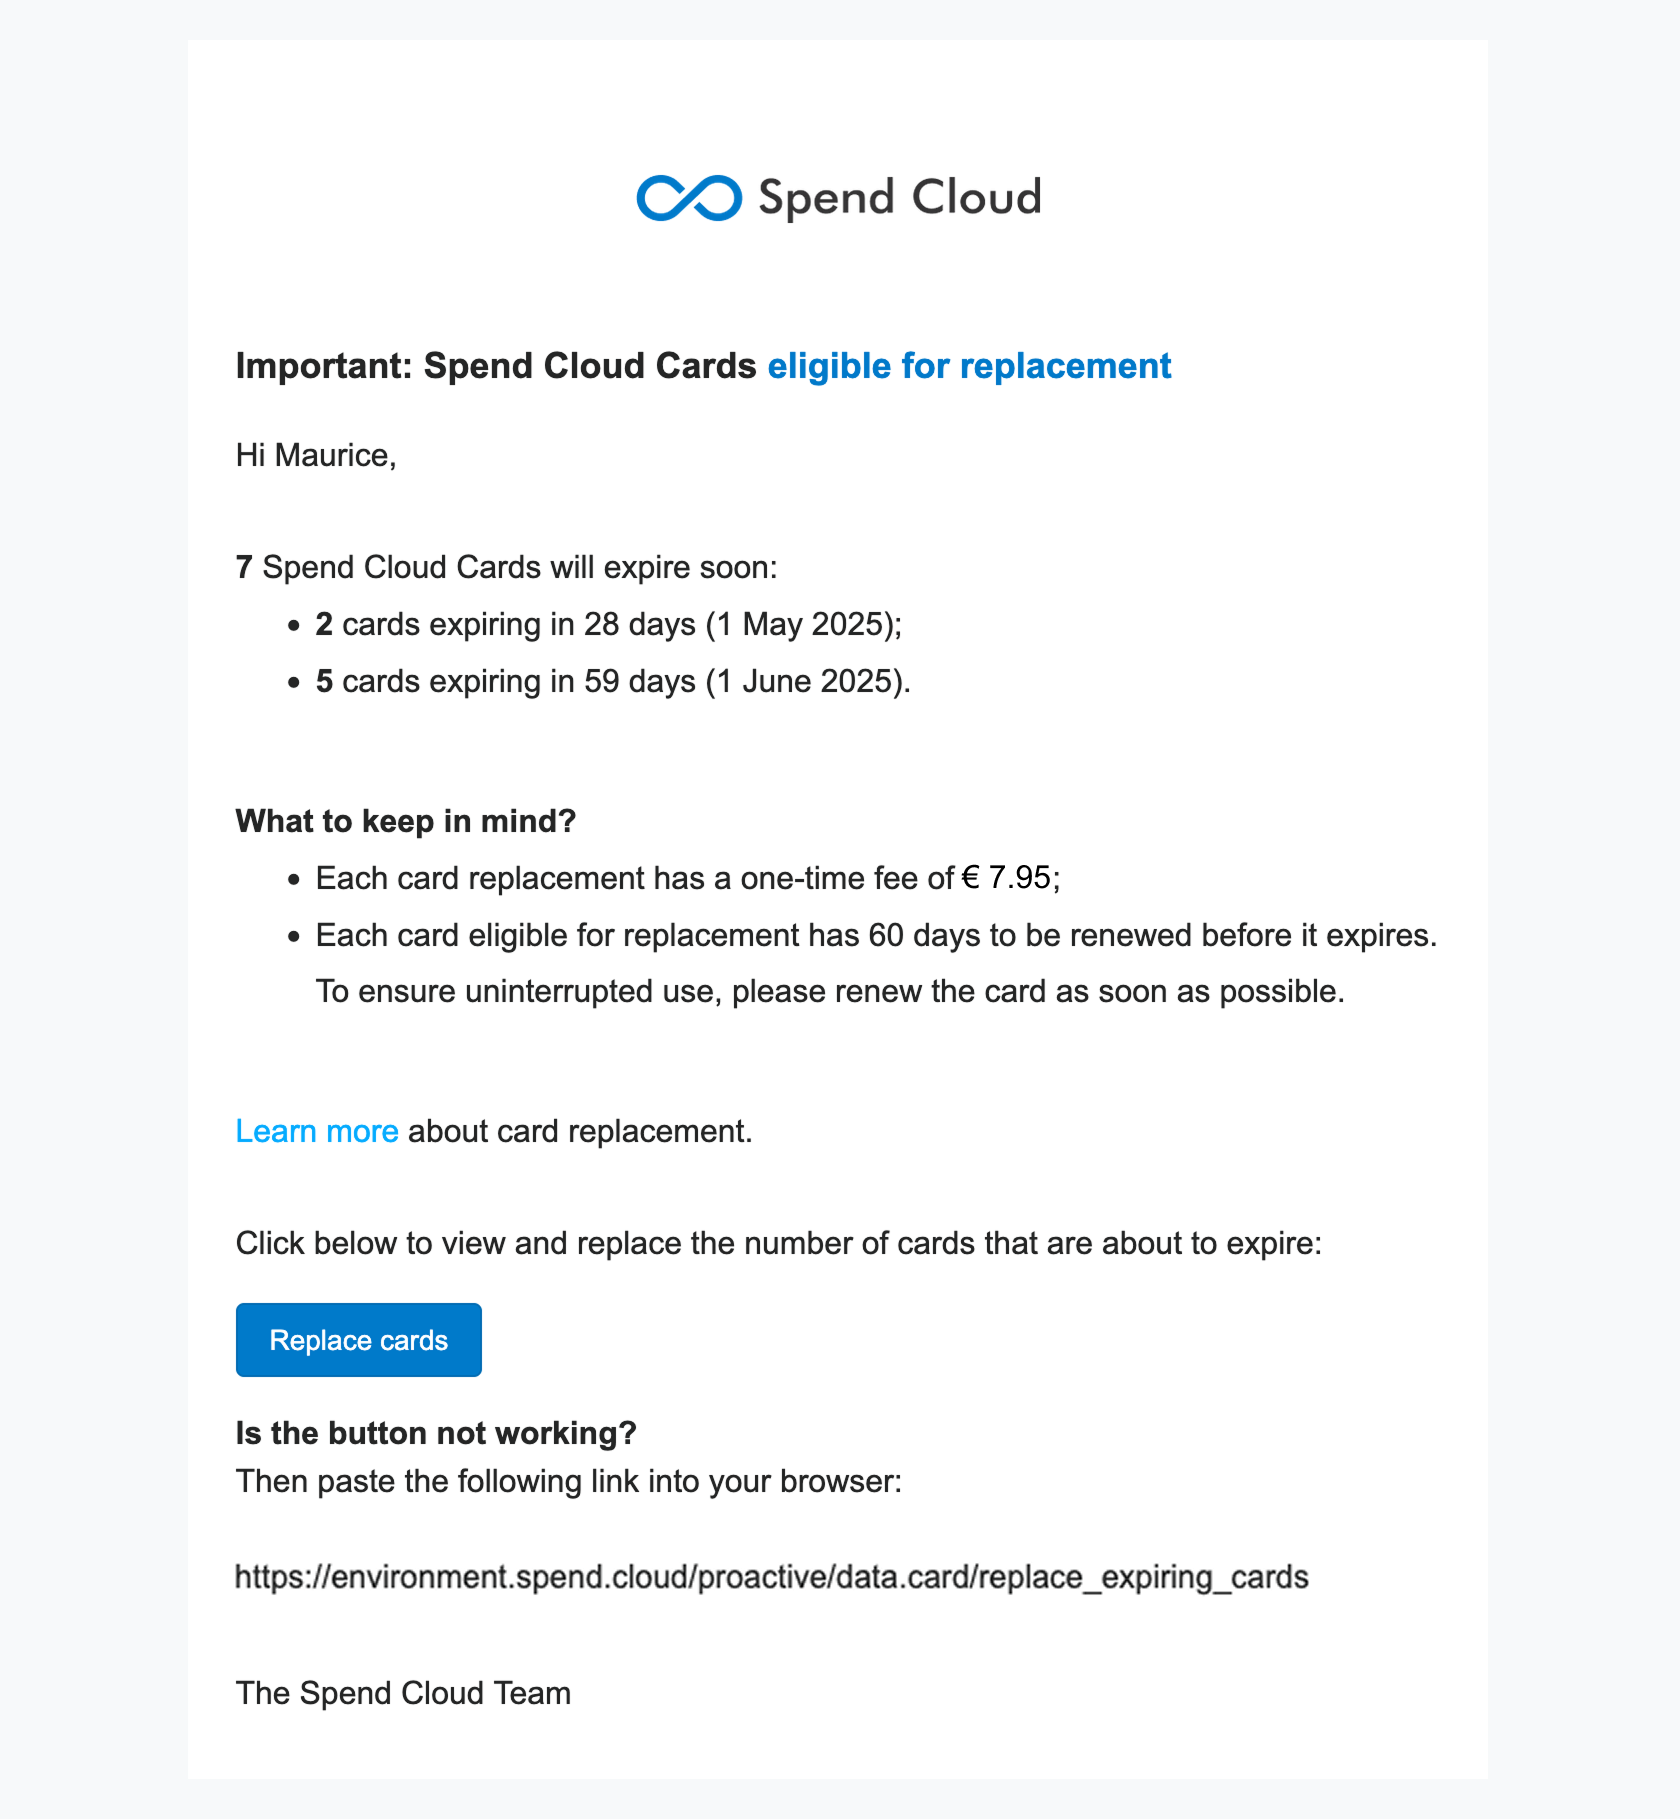The height and width of the screenshot is (1819, 1680).
Task: Click the Spend Cloud wordmark text
Action: tap(900, 198)
